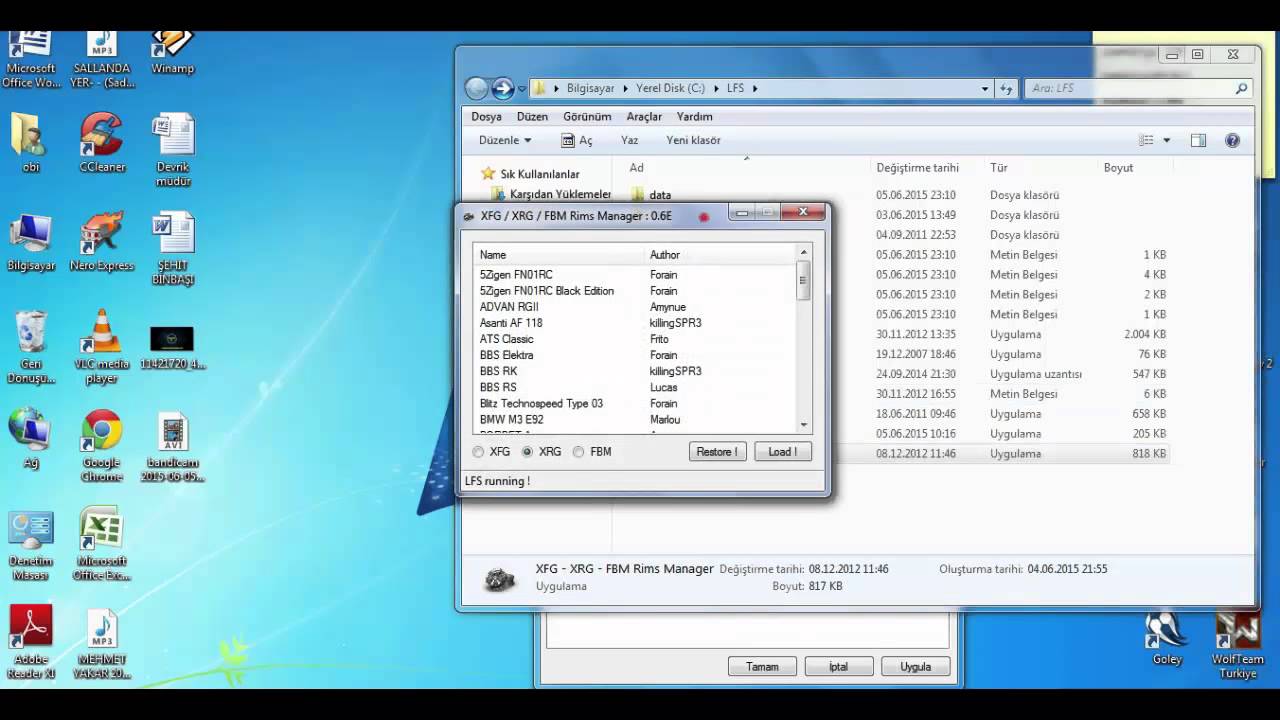Launch Nero Express from the desktop

[102, 242]
